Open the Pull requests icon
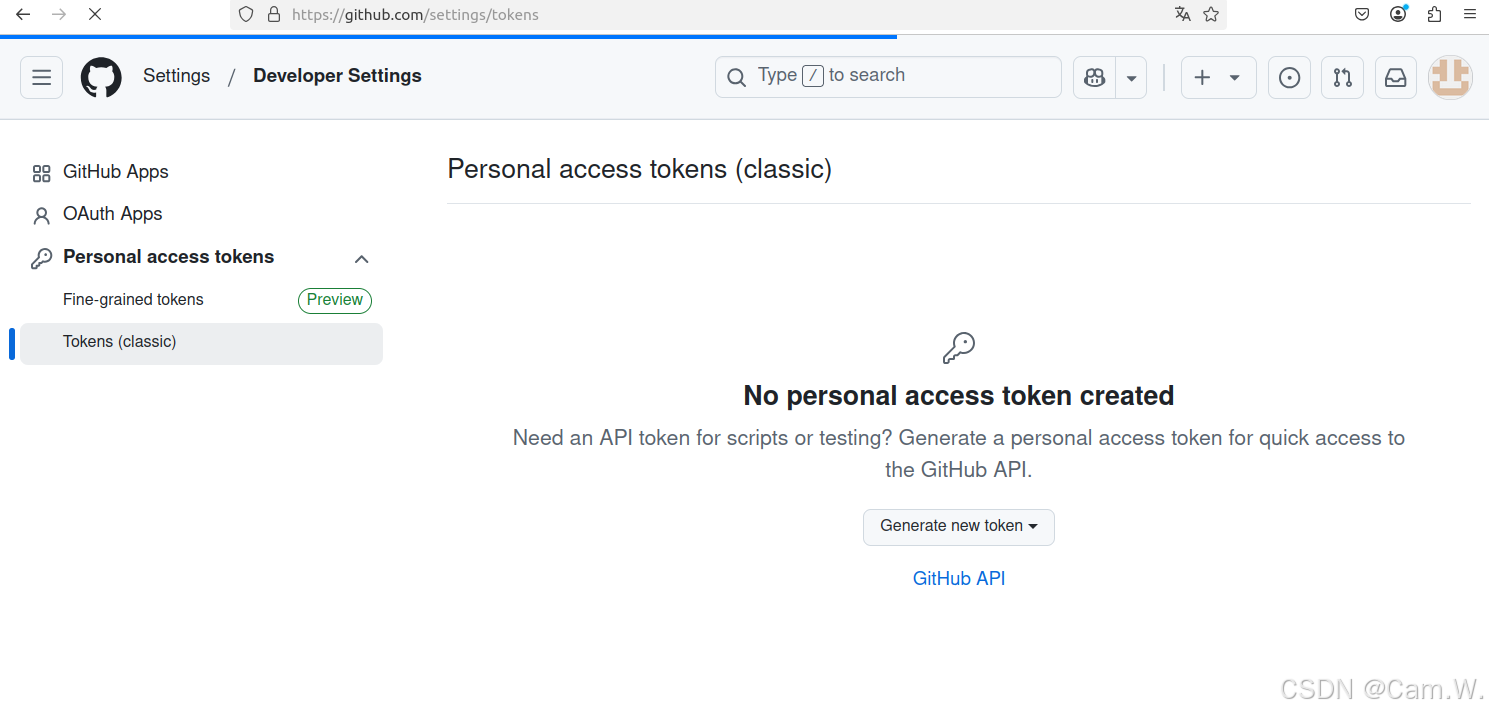Image resolution: width=1489 pixels, height=715 pixels. click(x=1342, y=77)
